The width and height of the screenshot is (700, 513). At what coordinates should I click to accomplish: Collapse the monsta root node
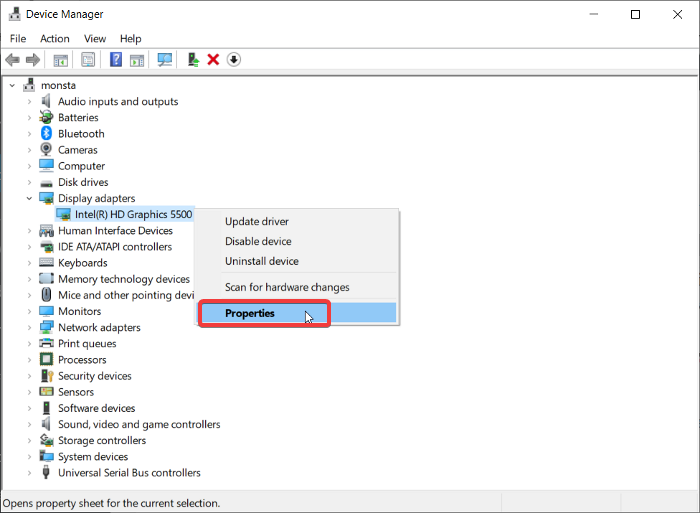tap(12, 85)
